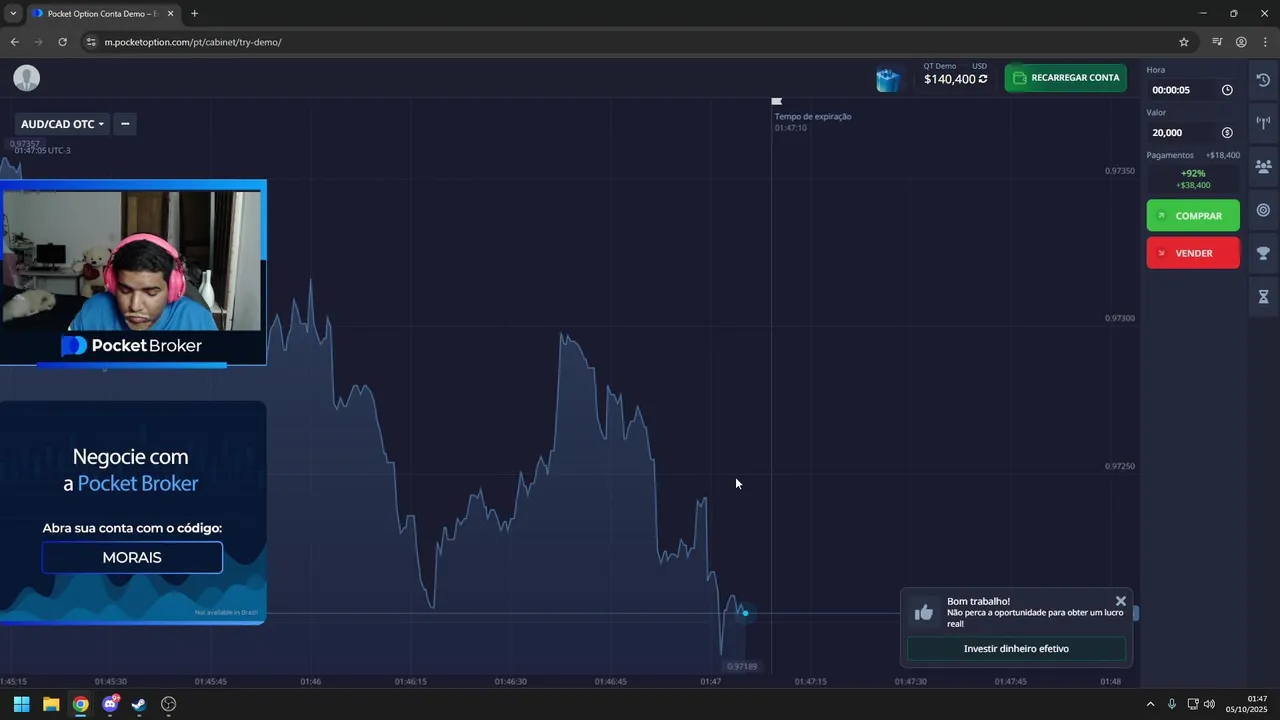Click the Pagamentos +$18,400 text
The width and height of the screenshot is (1280, 720).
point(1193,155)
